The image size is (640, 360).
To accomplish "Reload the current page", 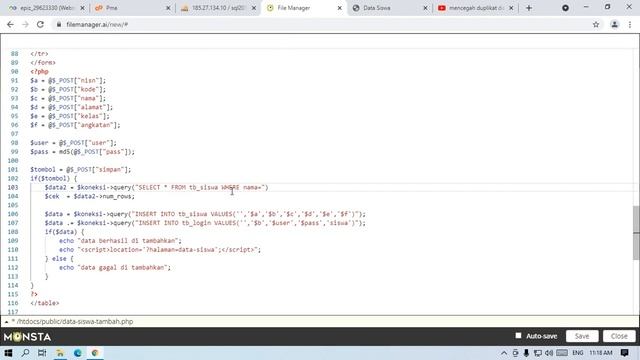I will click(x=40, y=24).
